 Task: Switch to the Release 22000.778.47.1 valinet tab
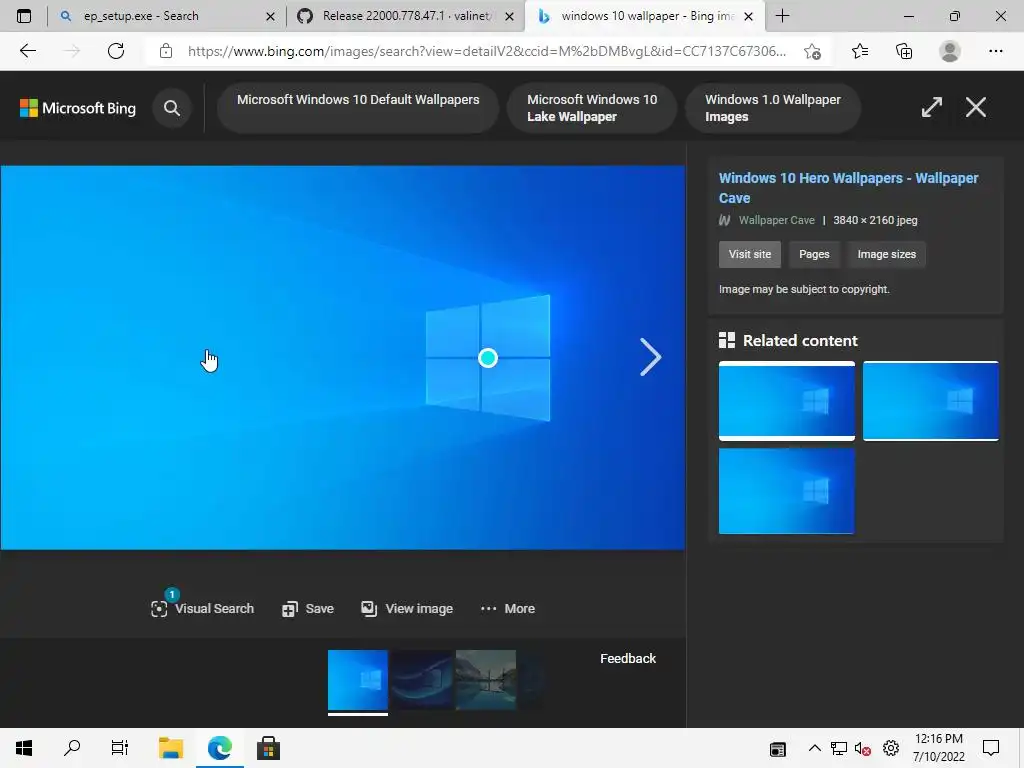click(405, 16)
